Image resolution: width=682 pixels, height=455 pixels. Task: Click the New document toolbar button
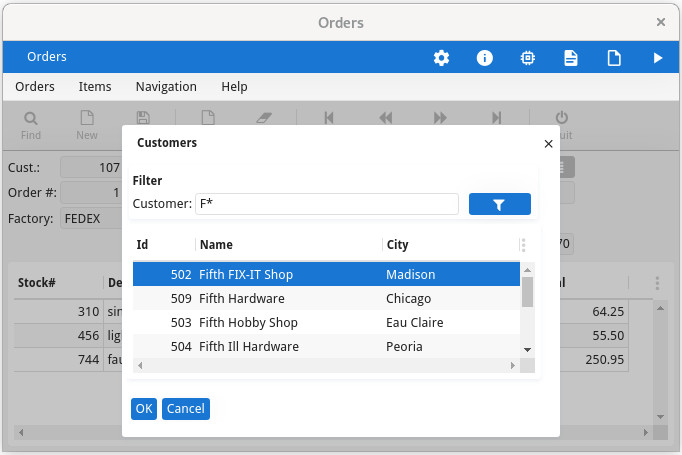[87, 126]
